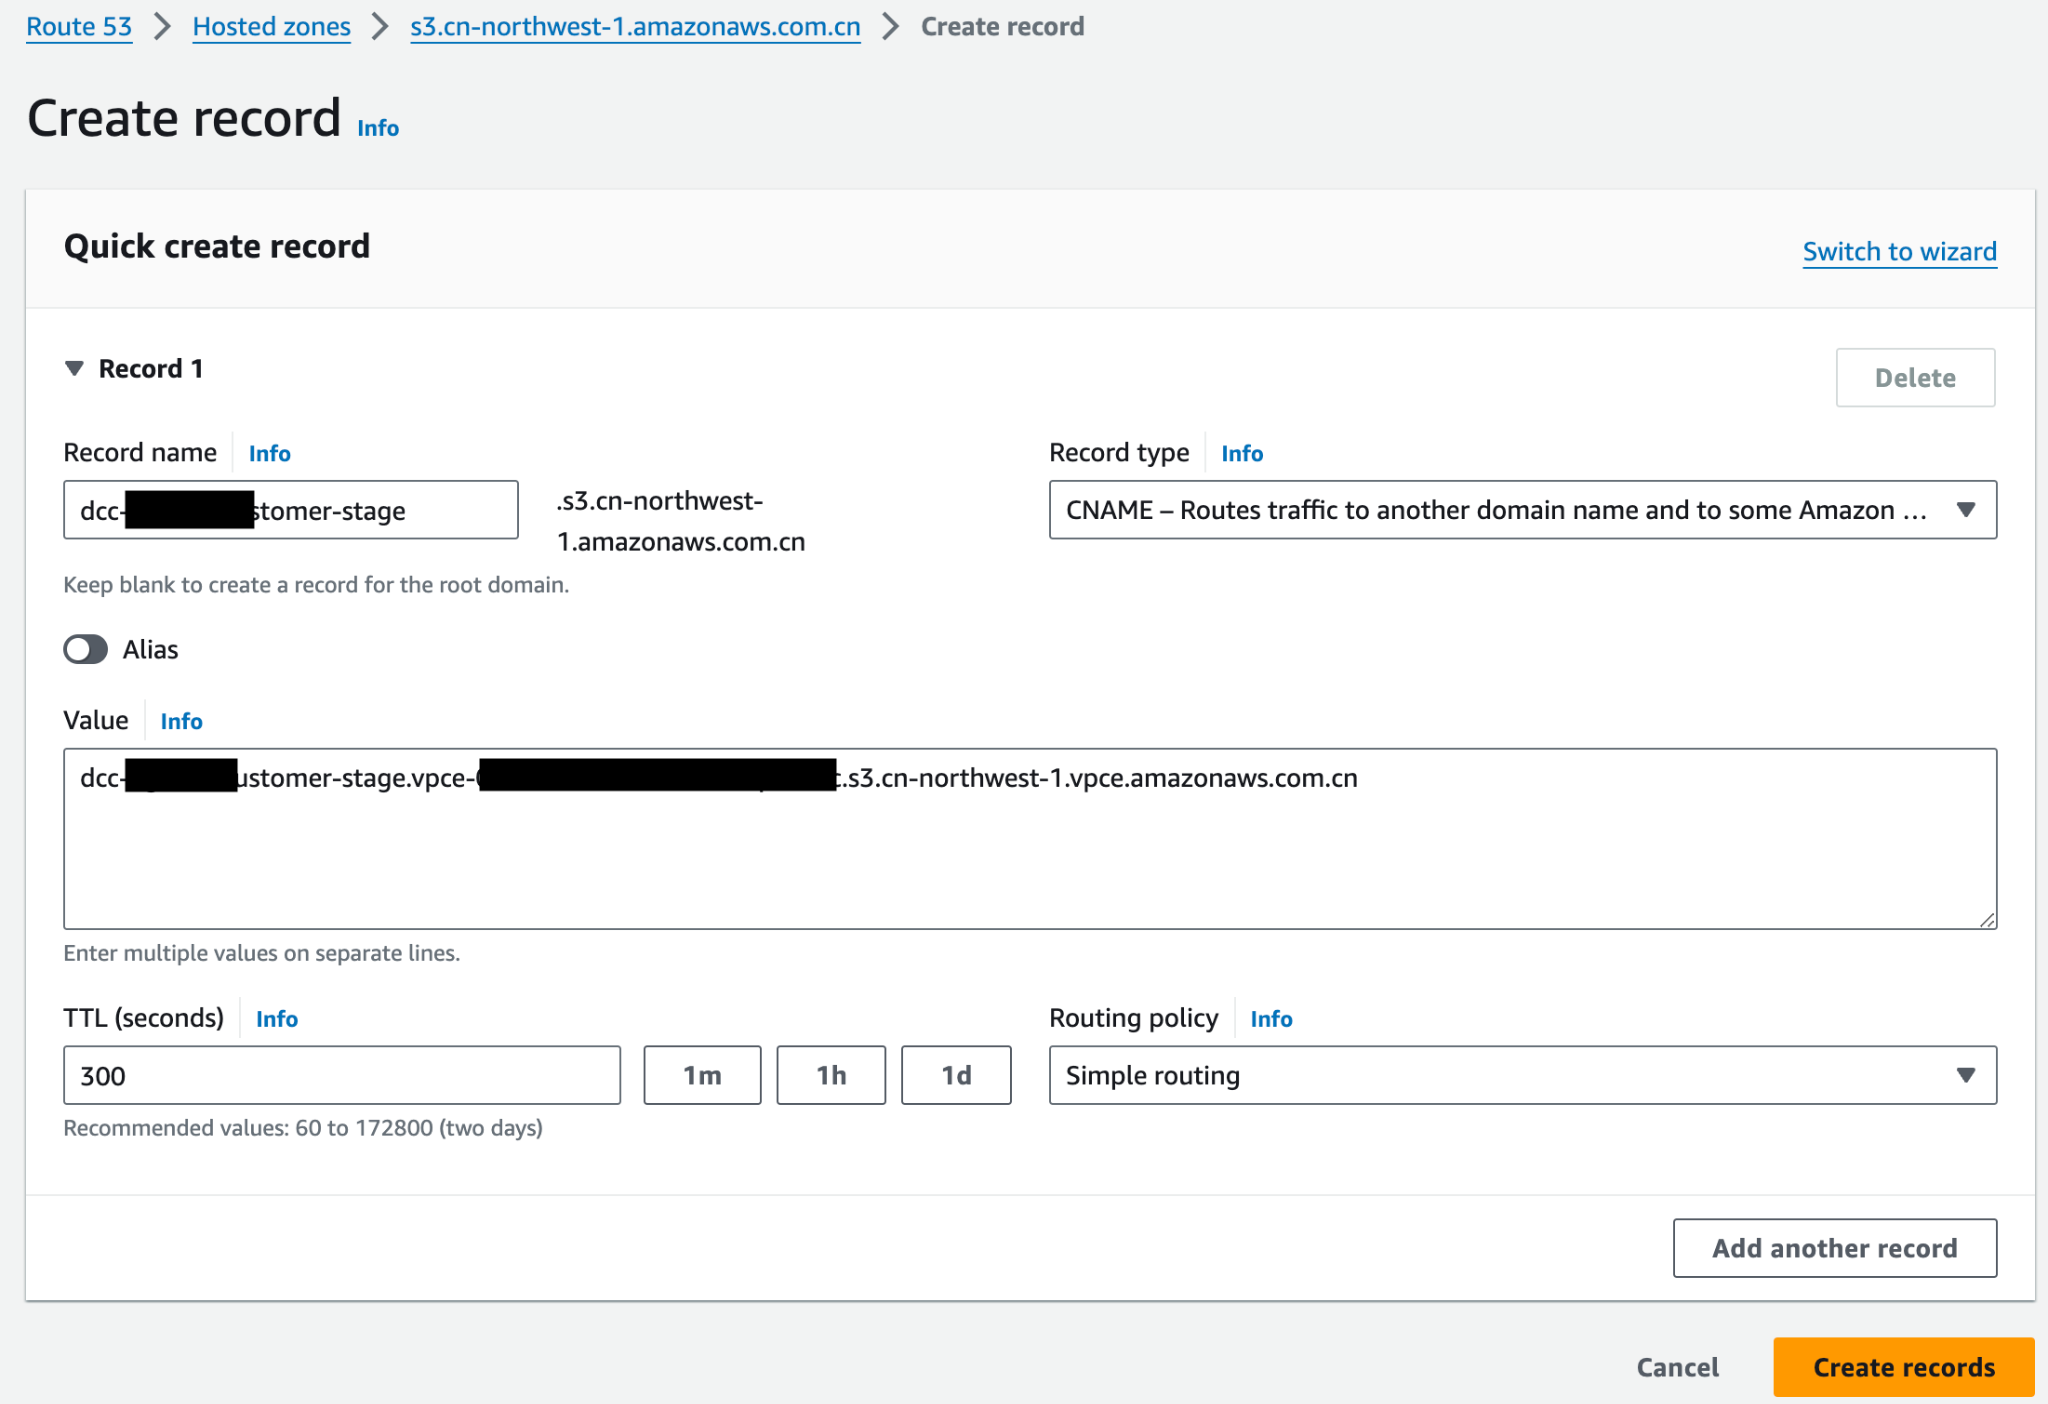Open Info for TTL seconds
The image size is (2048, 1404).
tap(277, 1019)
